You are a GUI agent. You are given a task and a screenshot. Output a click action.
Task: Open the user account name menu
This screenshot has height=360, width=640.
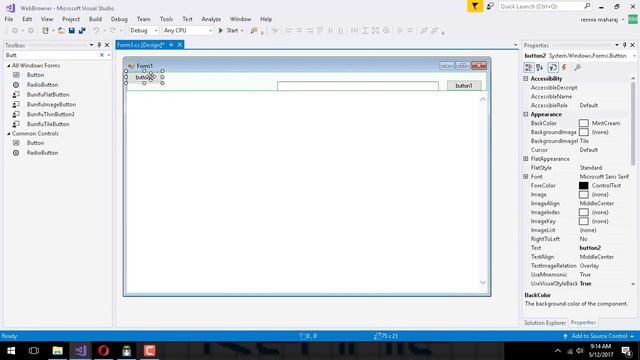(602, 20)
